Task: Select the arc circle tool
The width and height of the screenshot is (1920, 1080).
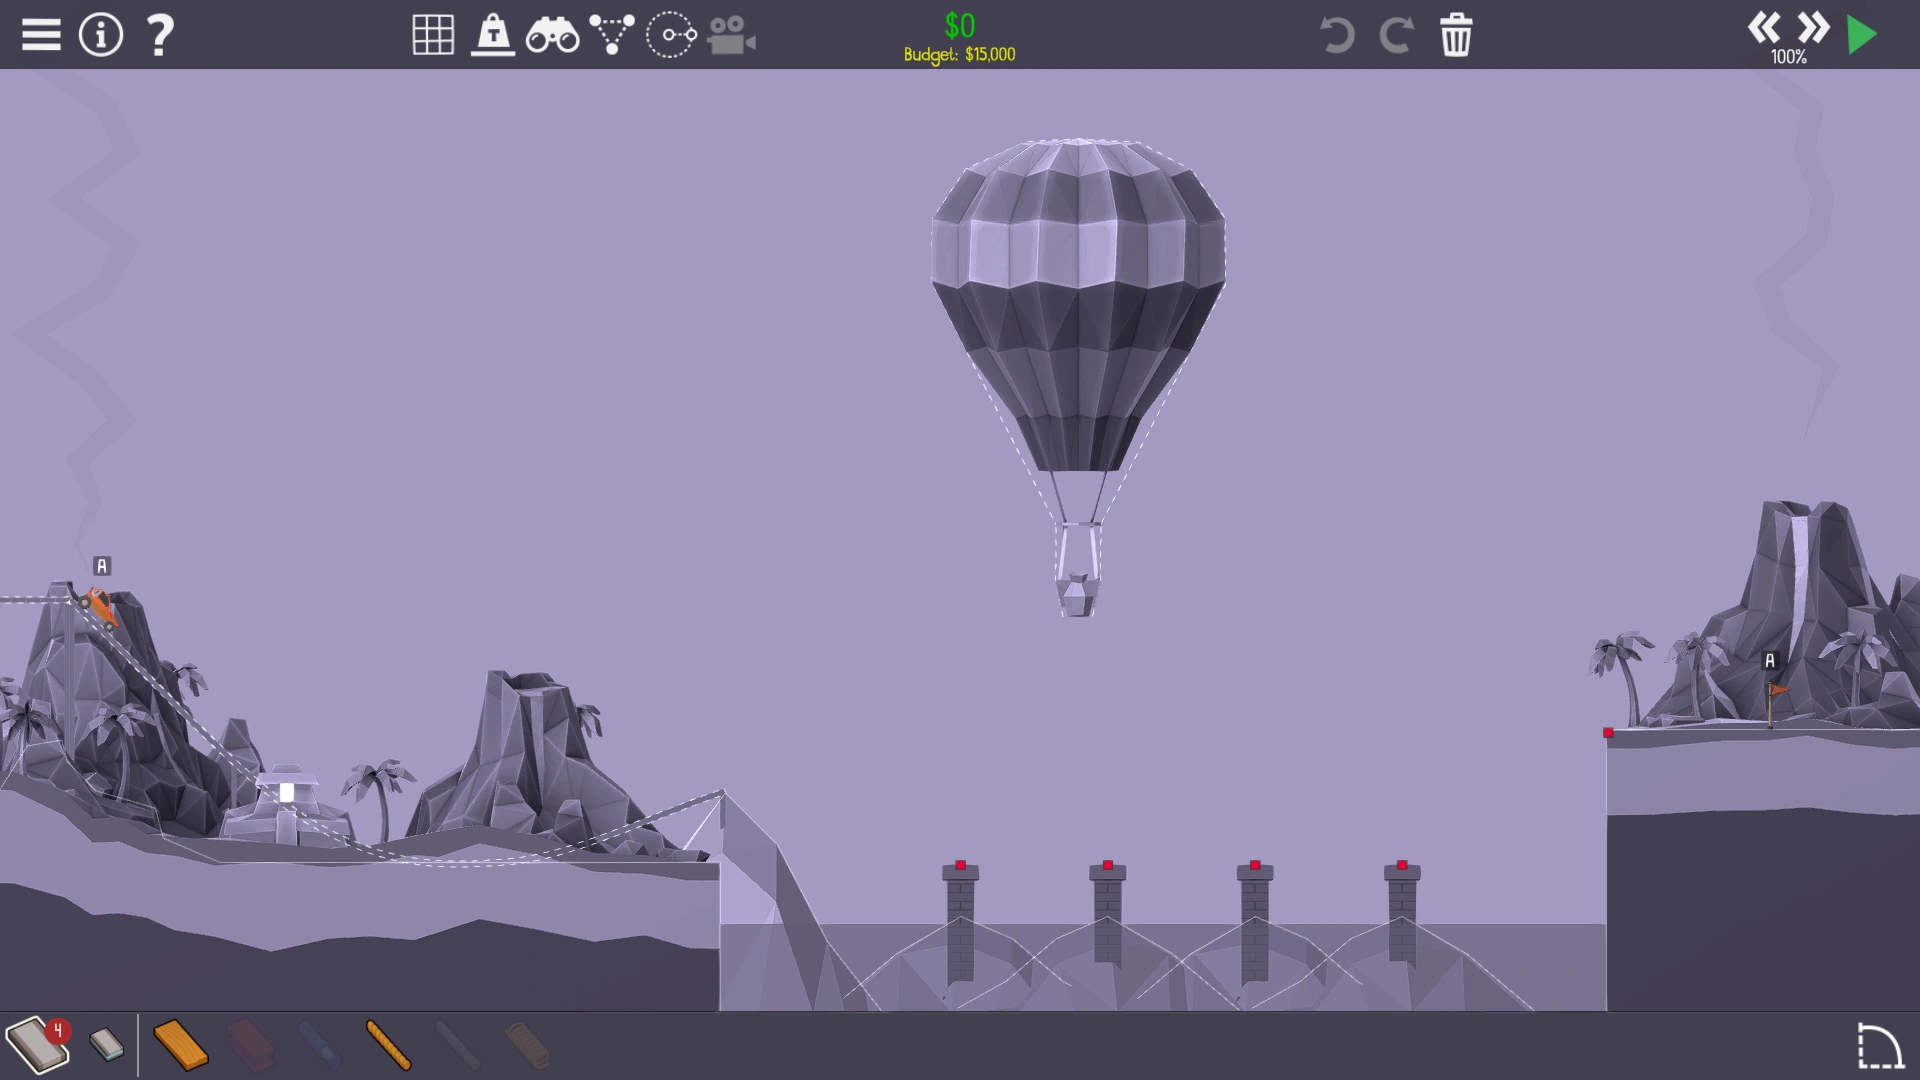Action: [x=671, y=35]
